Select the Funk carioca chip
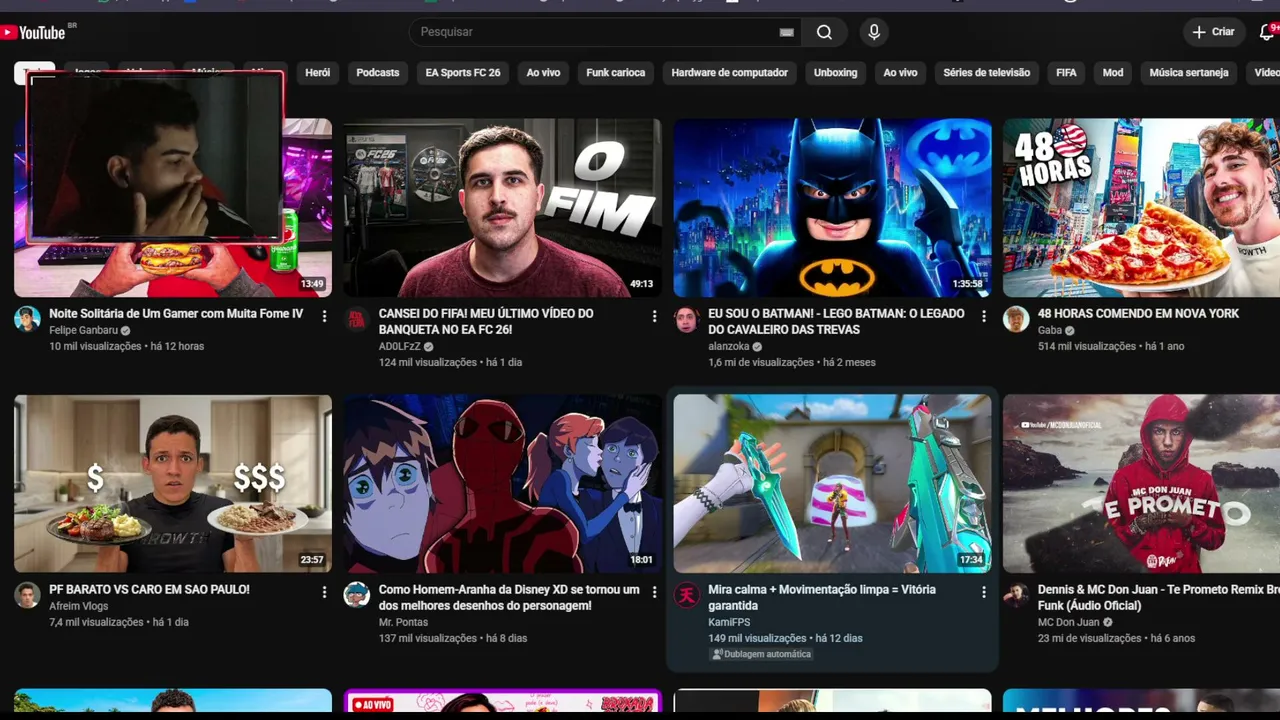 [616, 73]
